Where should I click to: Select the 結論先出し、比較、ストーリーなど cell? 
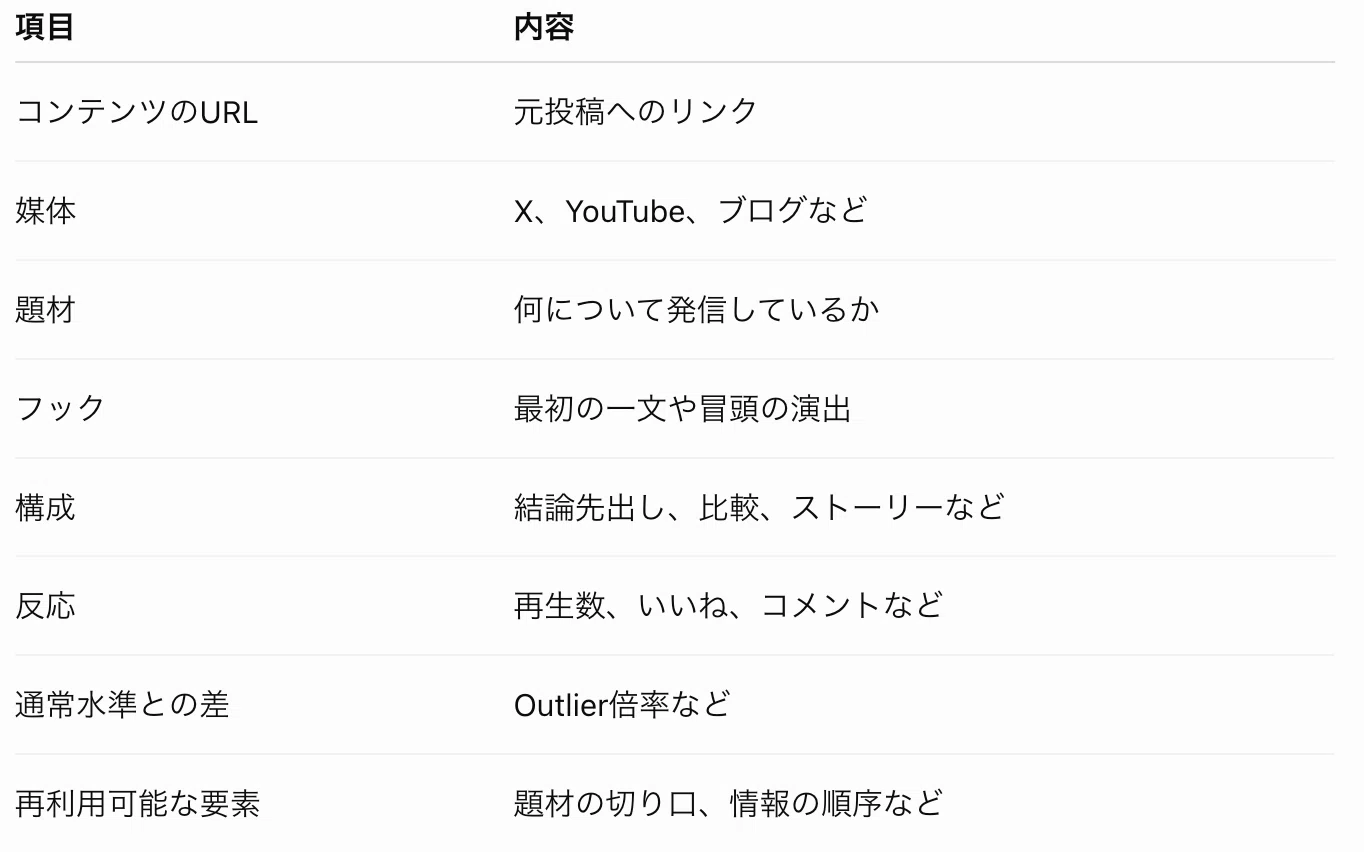click(759, 507)
